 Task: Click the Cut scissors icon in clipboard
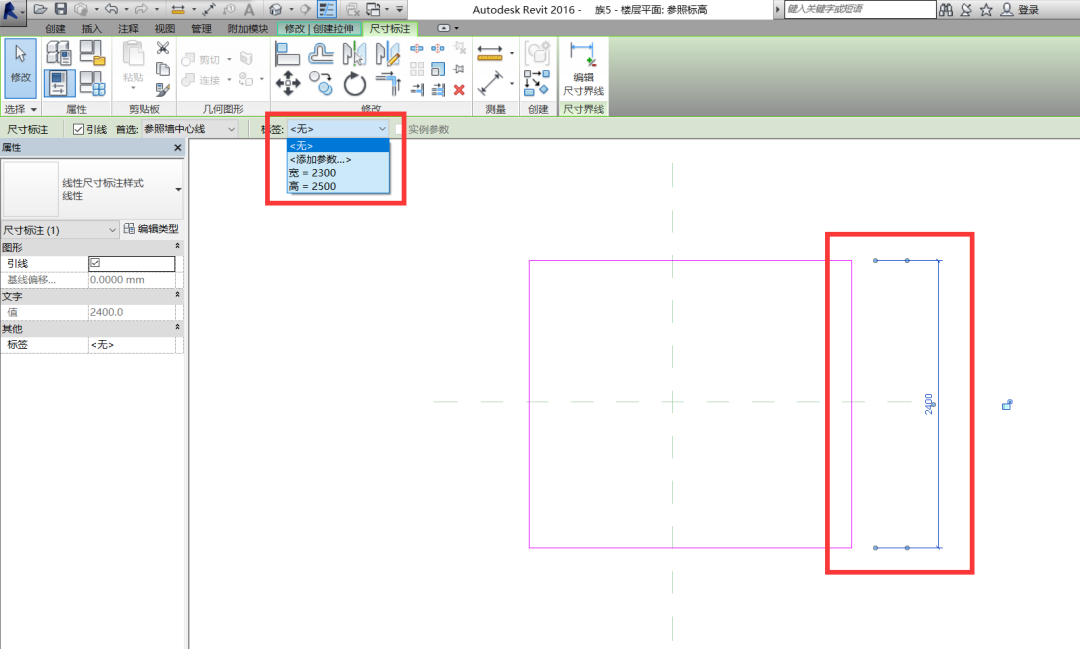(163, 48)
